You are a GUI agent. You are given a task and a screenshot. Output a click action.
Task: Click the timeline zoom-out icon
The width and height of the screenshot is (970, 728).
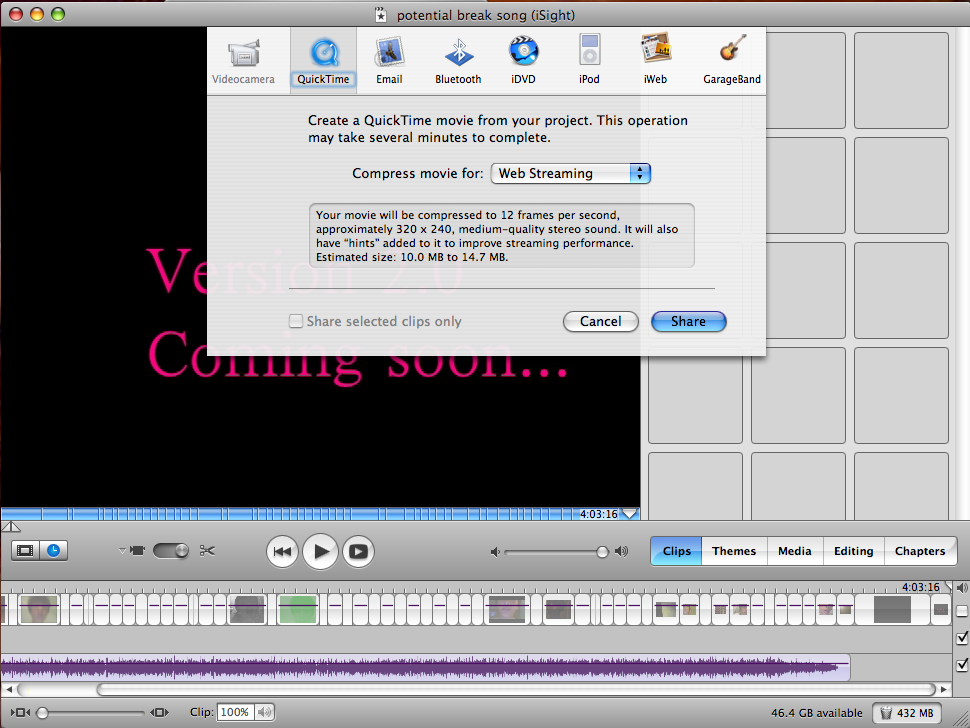(x=20, y=713)
